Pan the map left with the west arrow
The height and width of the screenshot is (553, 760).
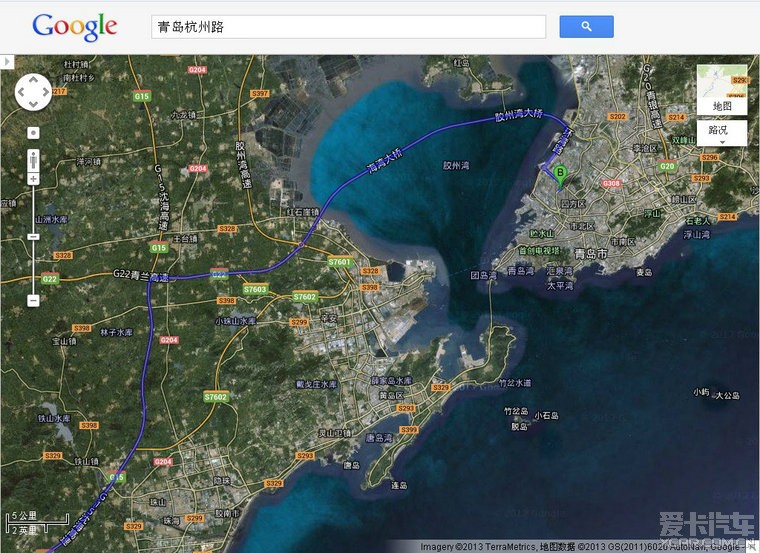pos(21,92)
